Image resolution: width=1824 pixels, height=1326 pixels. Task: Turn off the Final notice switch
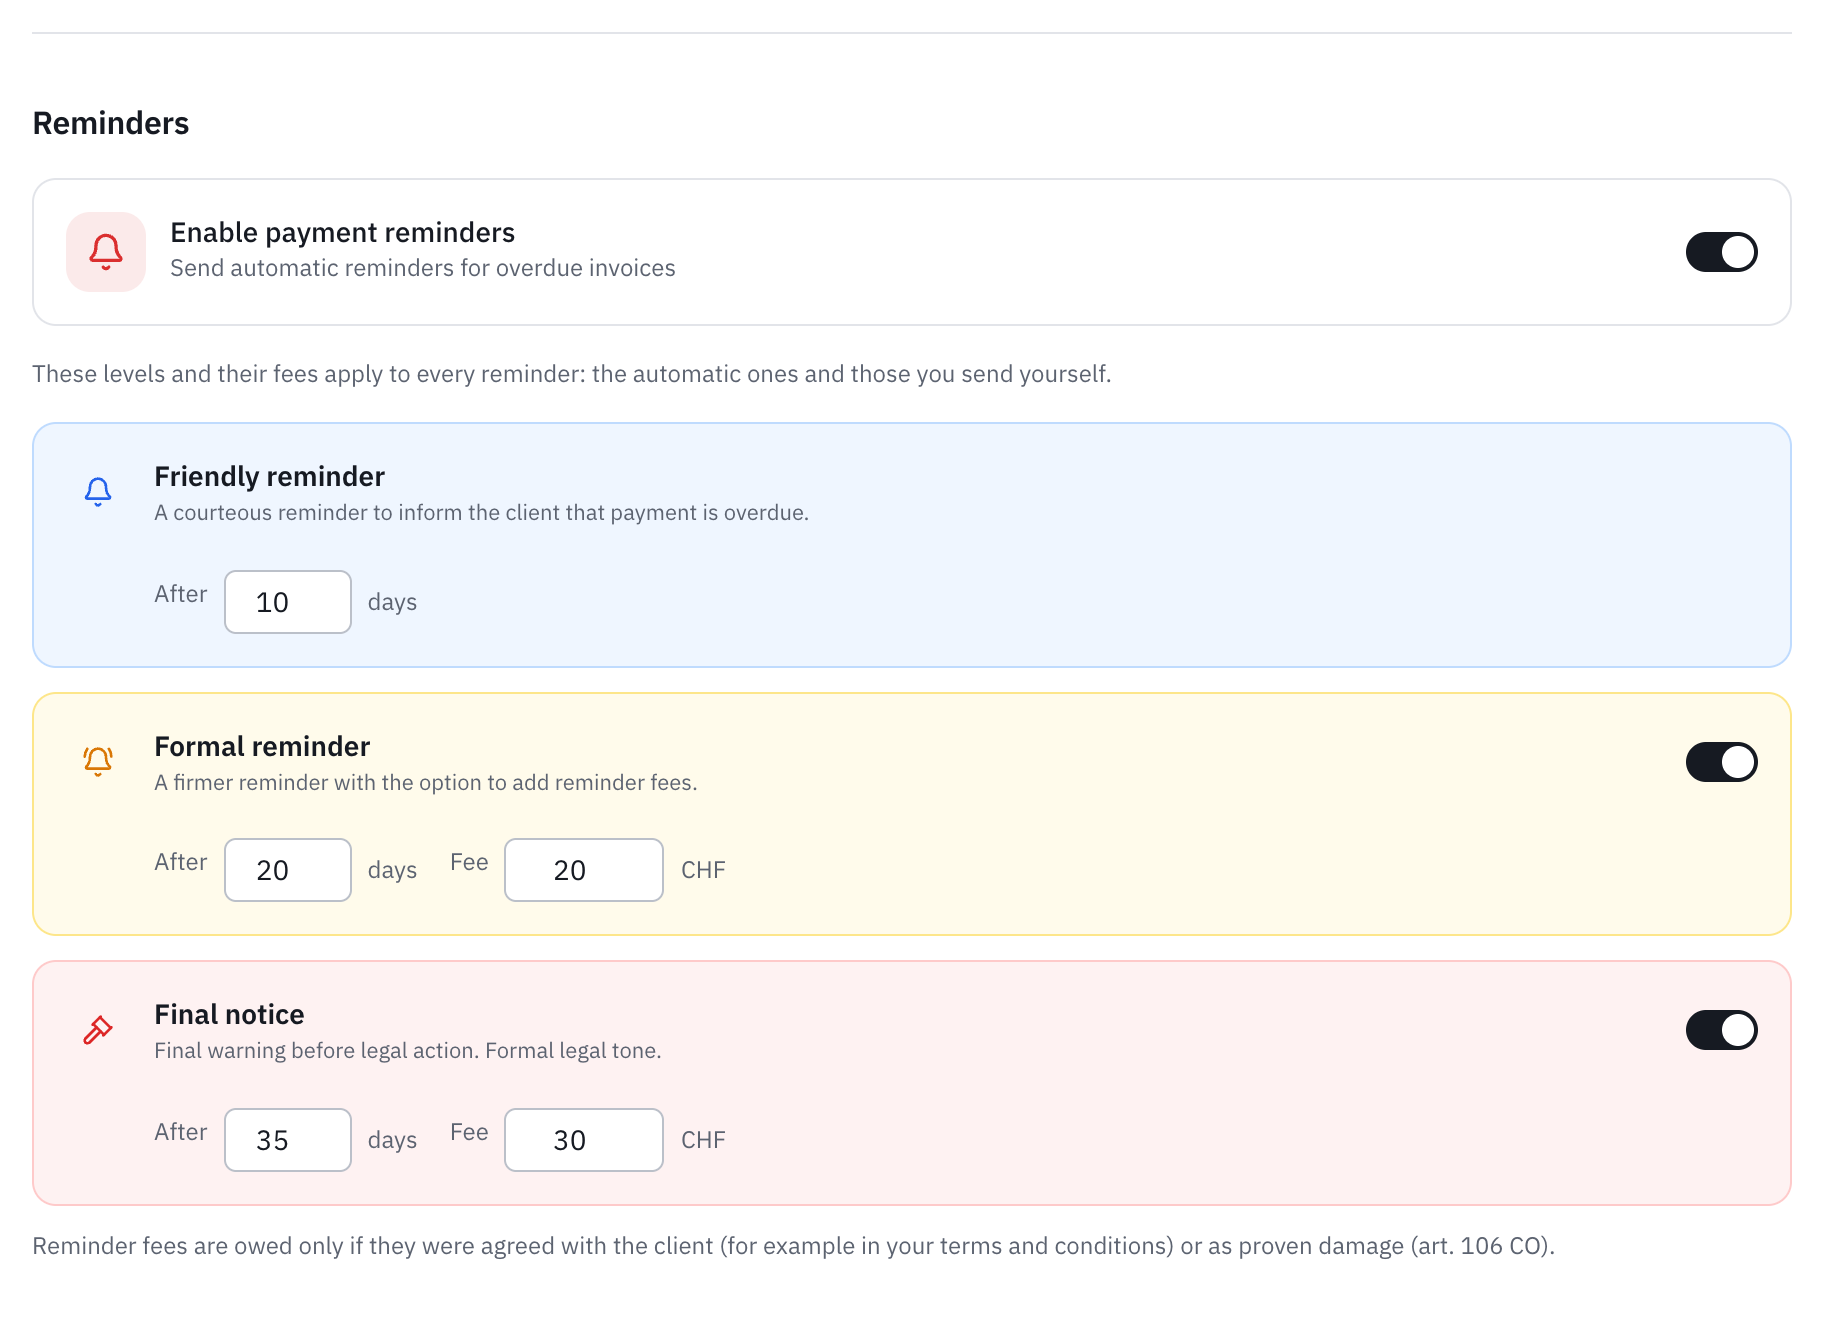pos(1721,1030)
